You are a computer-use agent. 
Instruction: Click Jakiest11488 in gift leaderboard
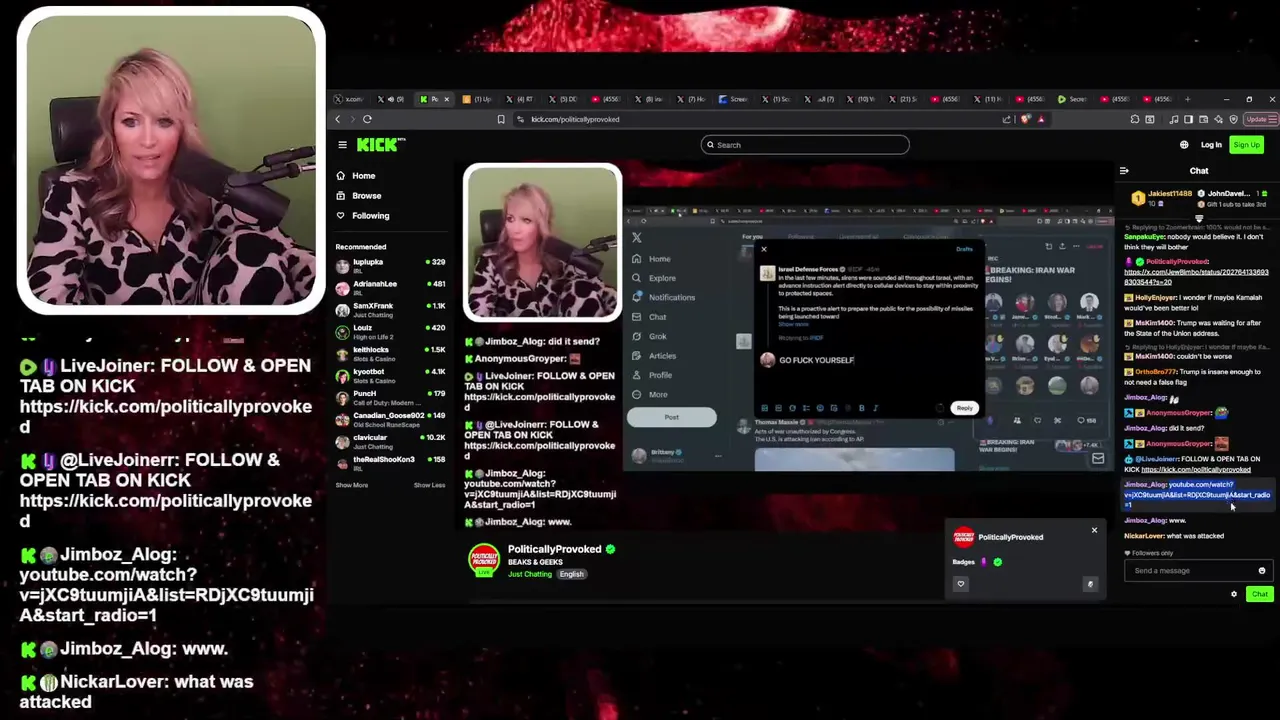click(x=1169, y=194)
